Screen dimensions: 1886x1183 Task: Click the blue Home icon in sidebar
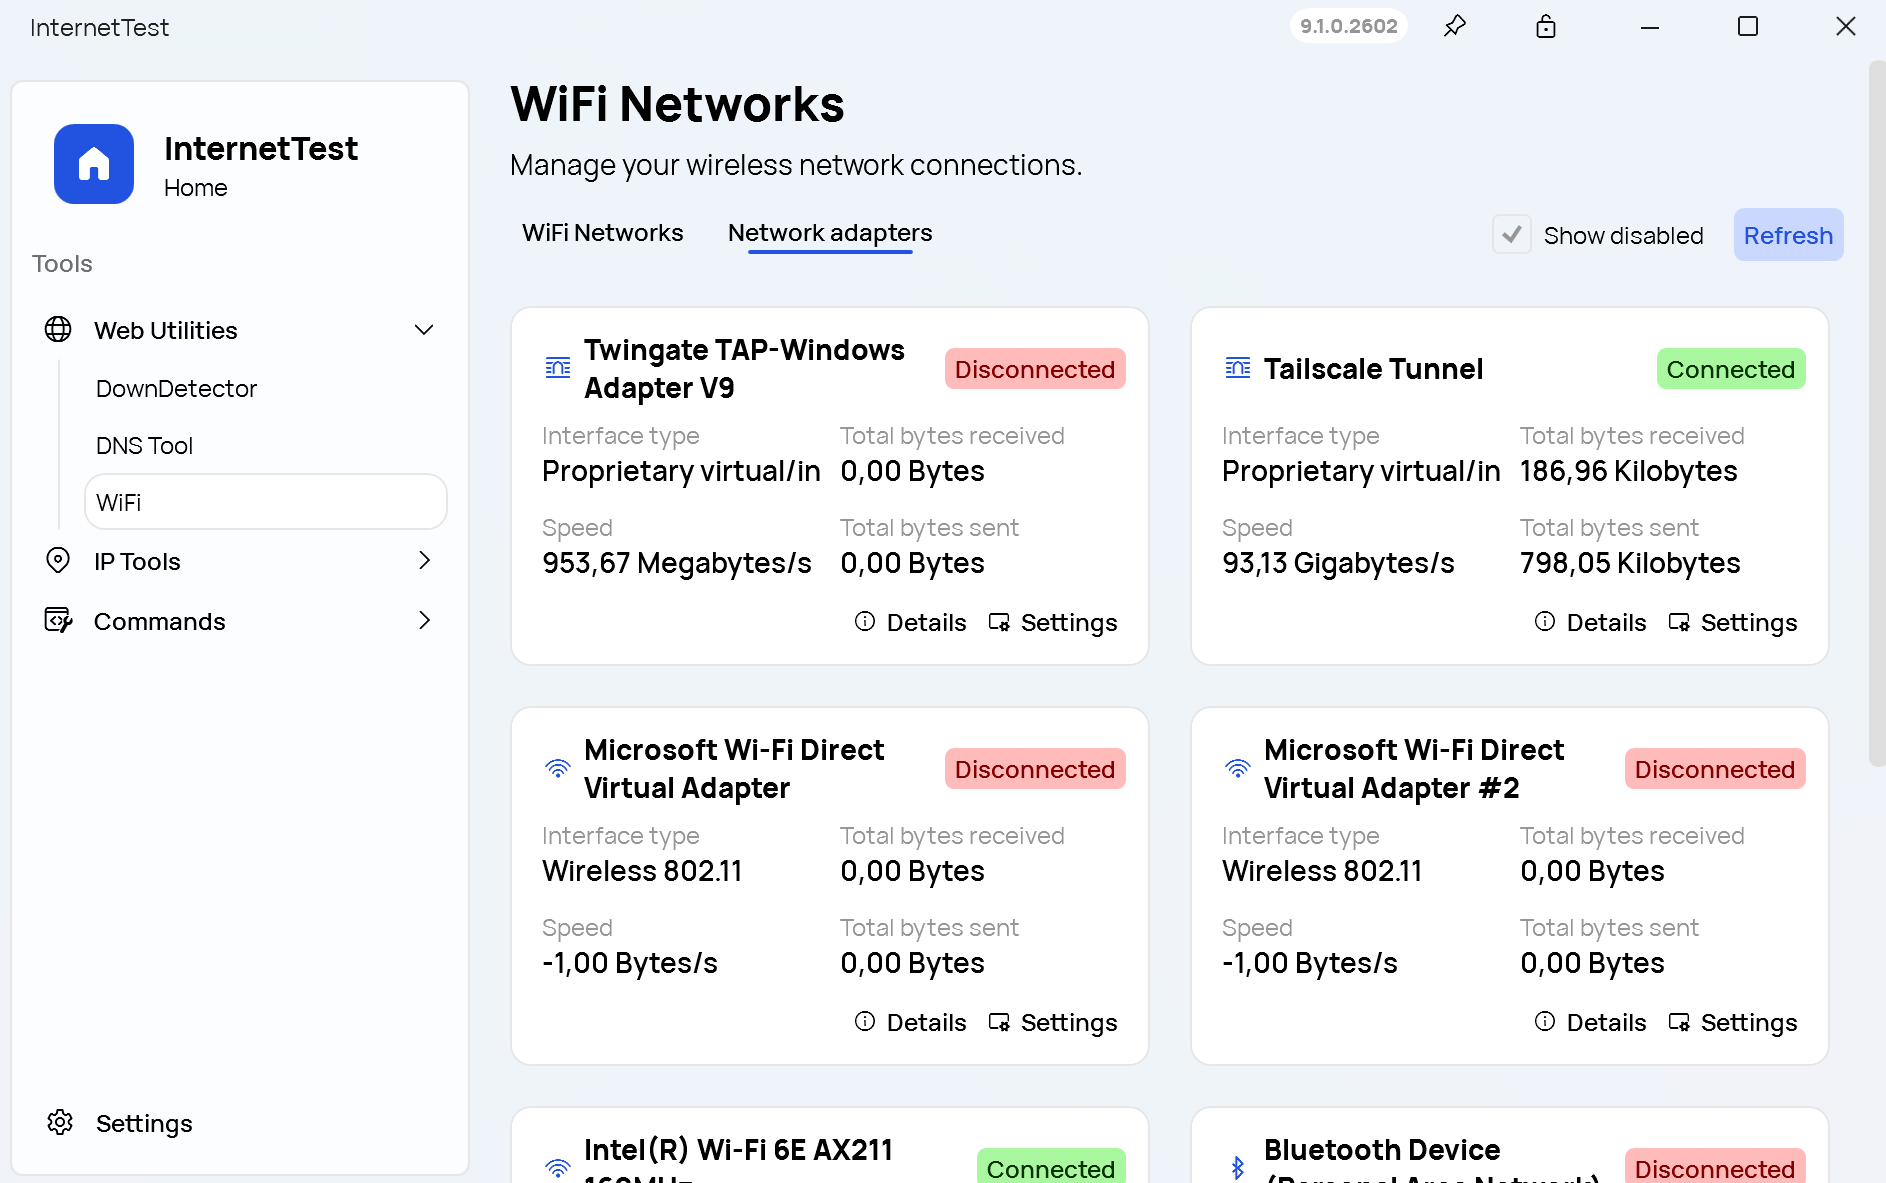(x=94, y=164)
